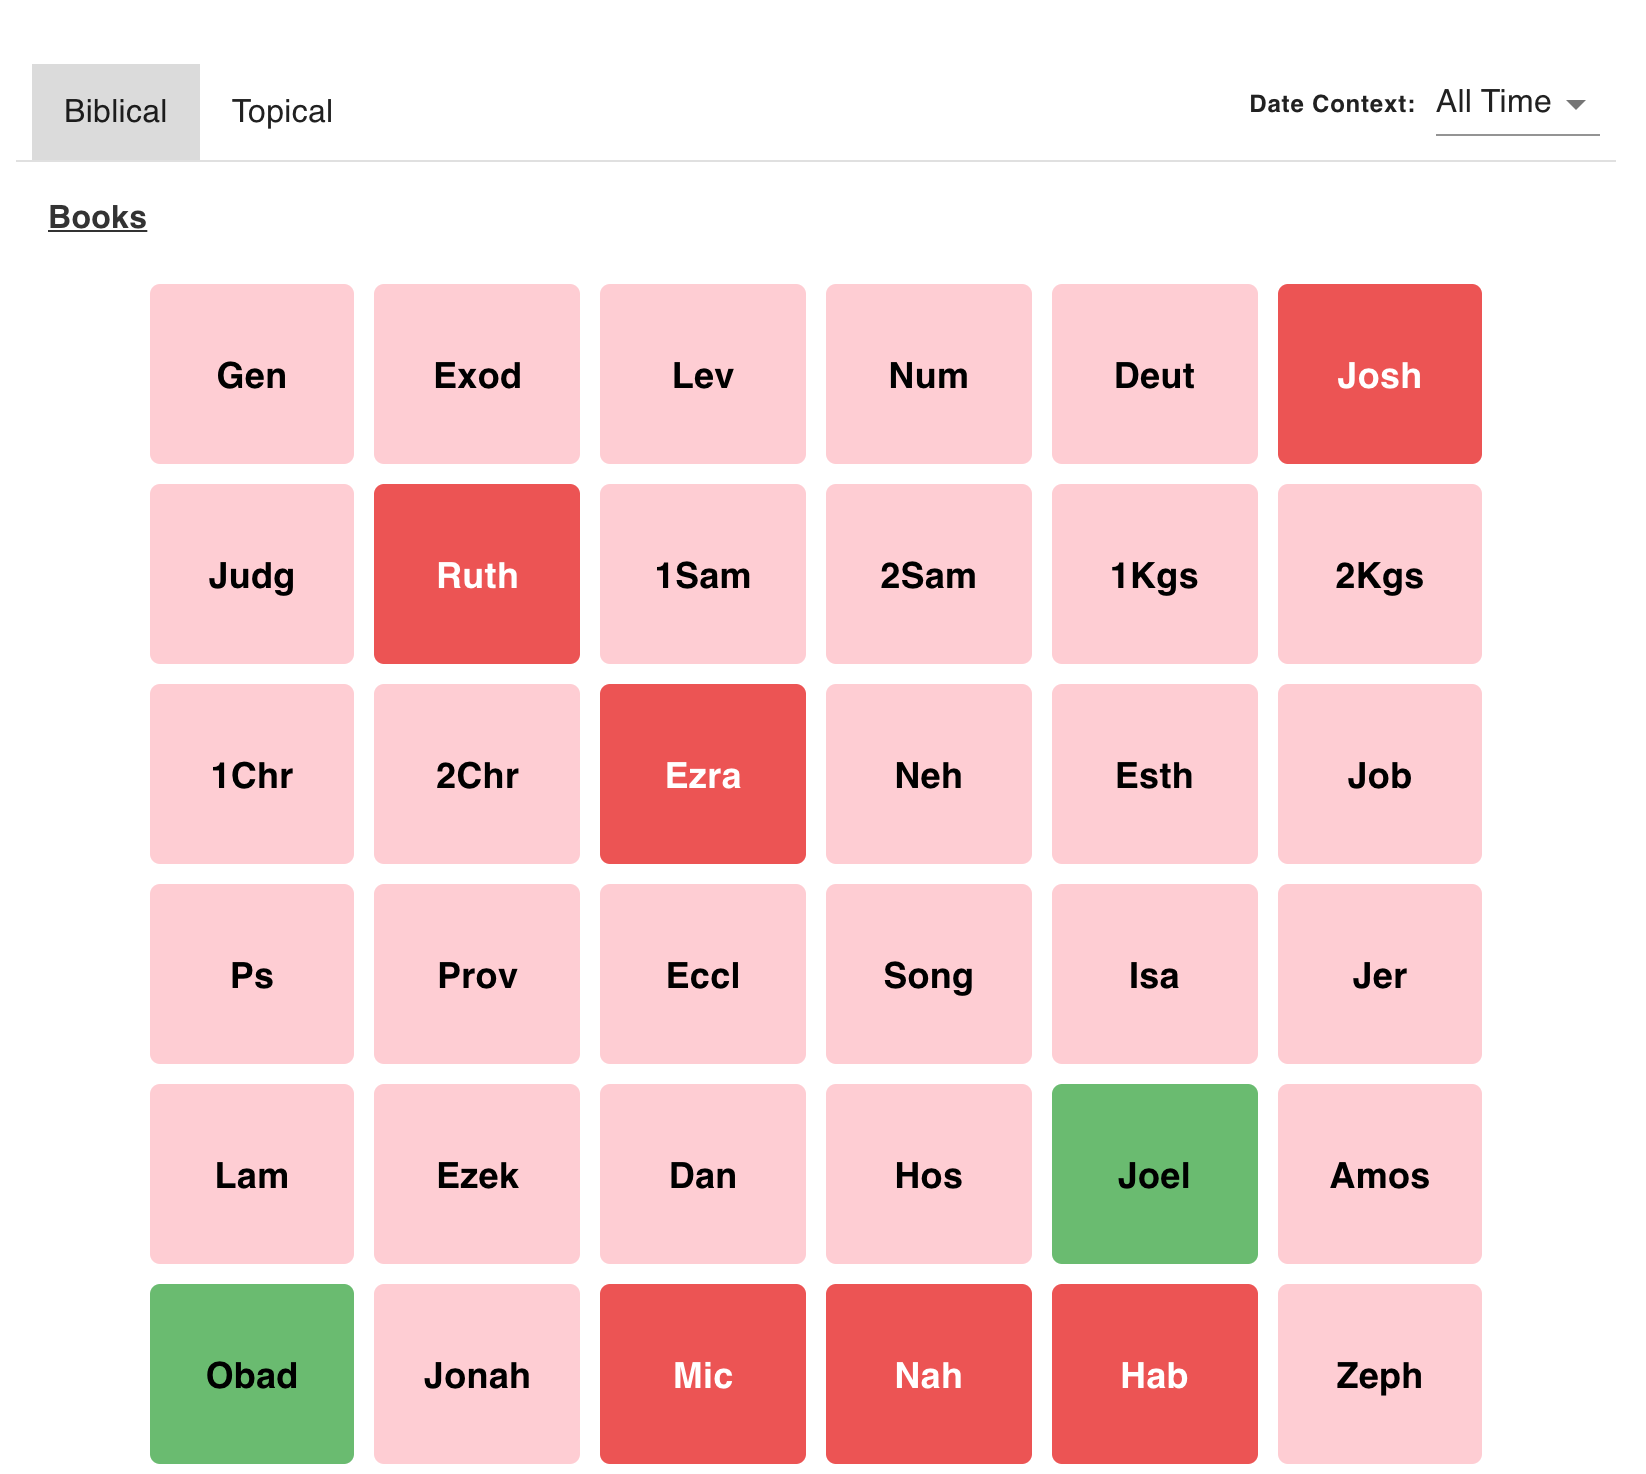Click the Zeph book tile
This screenshot has height=1474, width=1646.
[x=1379, y=1374]
